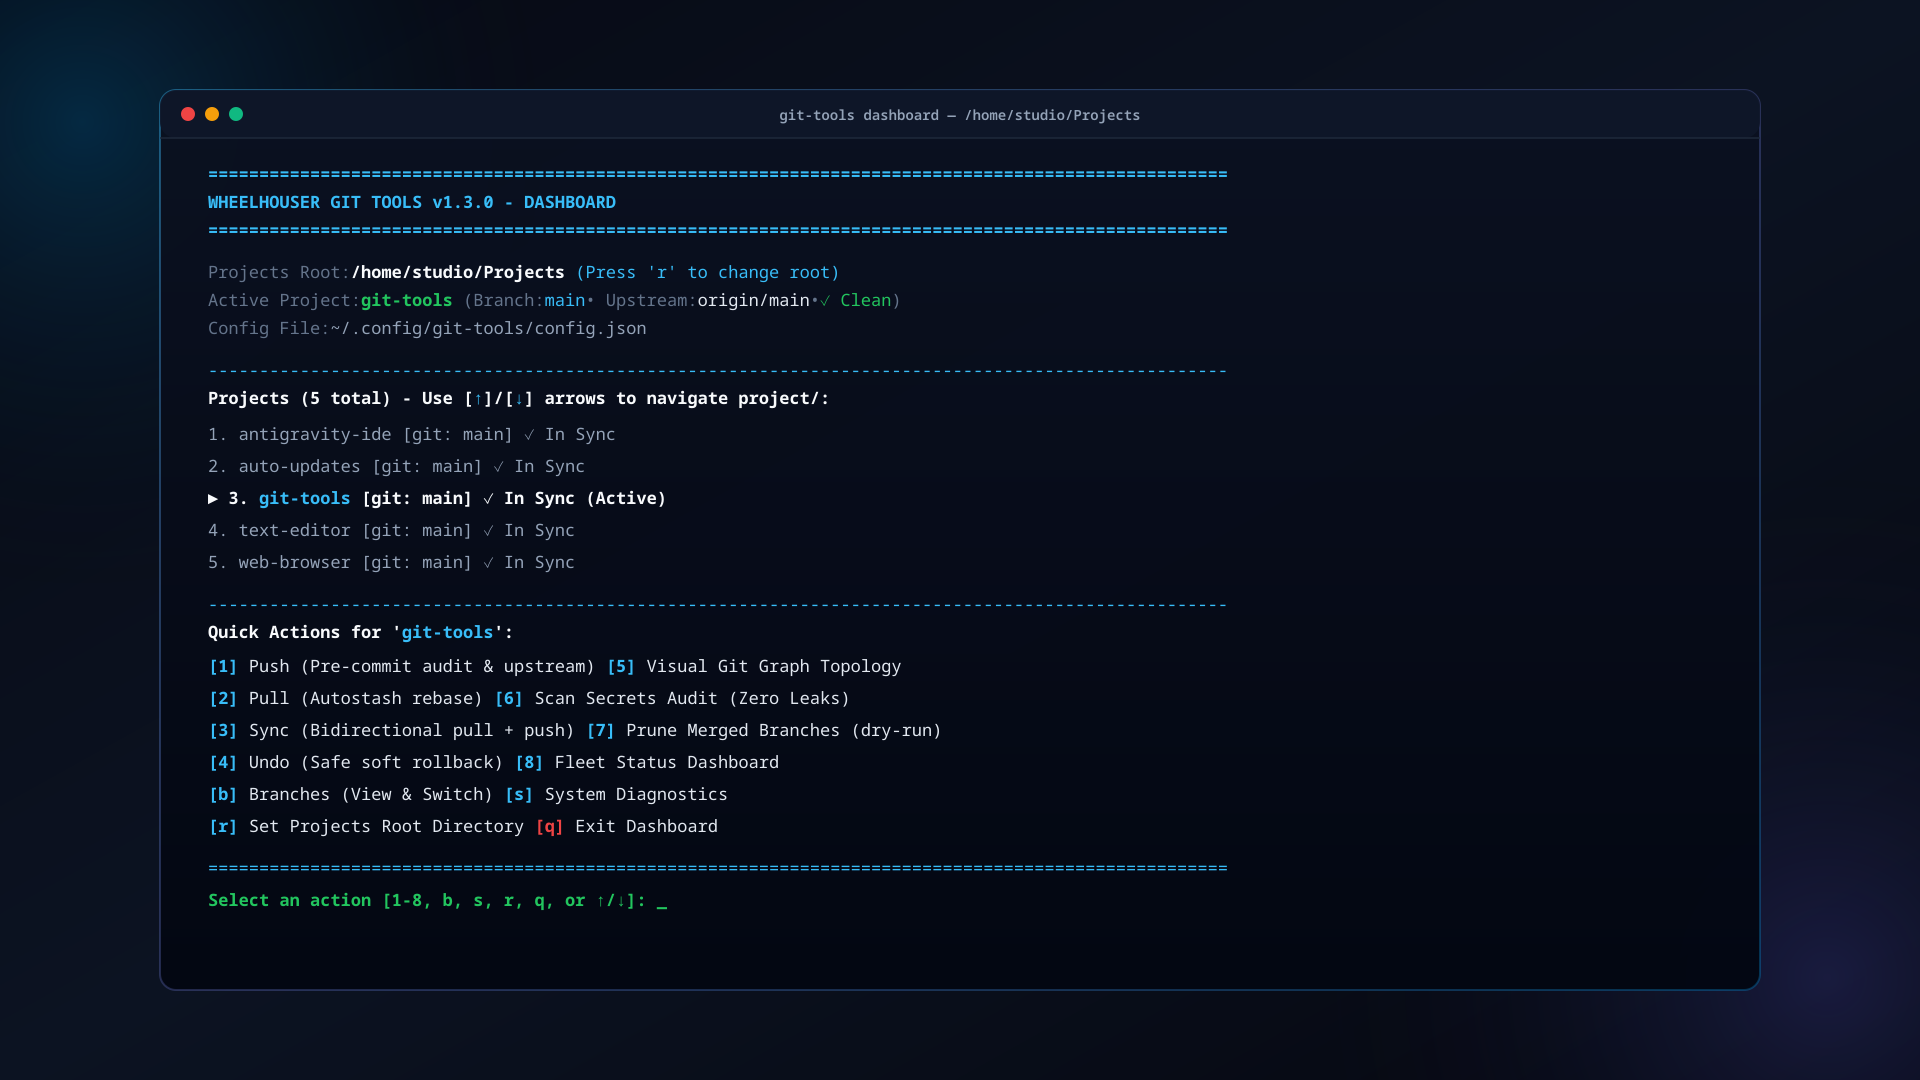Click the "(Press 'r' to change root)" hint
Image resolution: width=1920 pixels, height=1080 pixels.
tap(708, 272)
